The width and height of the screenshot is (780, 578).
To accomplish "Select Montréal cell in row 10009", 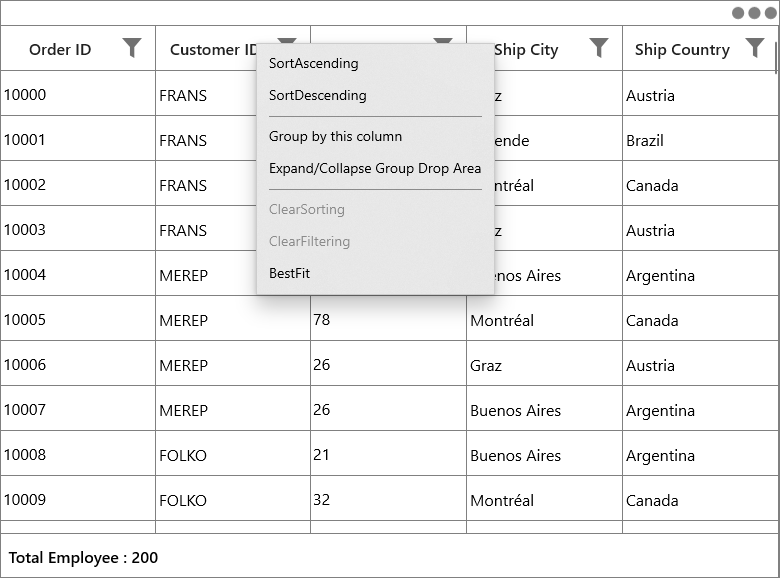I will [544, 498].
